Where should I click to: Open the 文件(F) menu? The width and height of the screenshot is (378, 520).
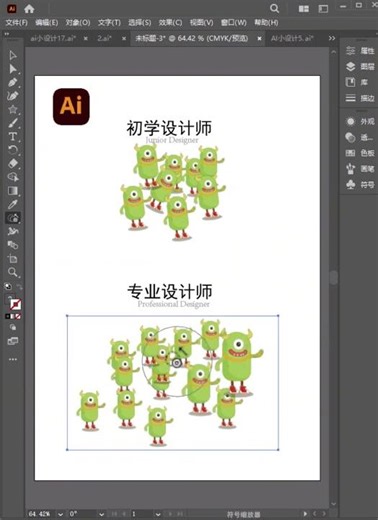[x=16, y=23]
